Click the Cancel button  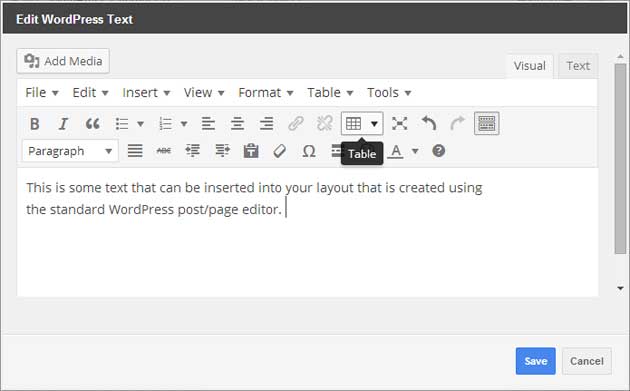pos(587,361)
